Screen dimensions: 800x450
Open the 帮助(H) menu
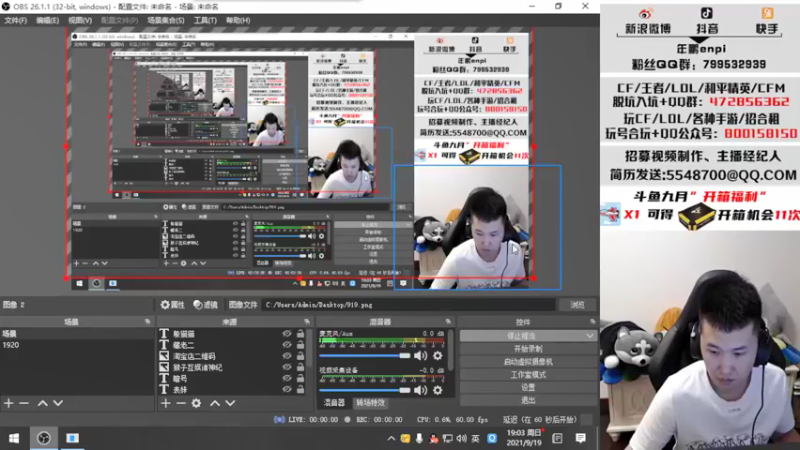click(238, 20)
